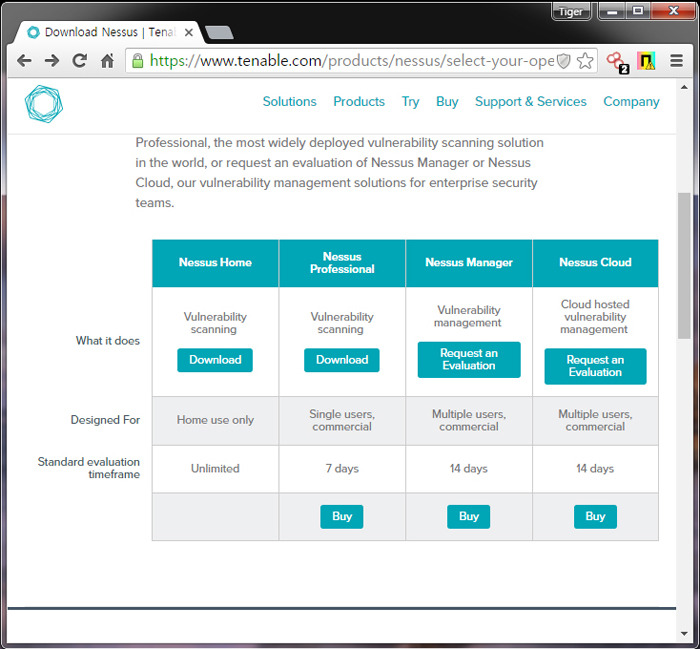Click the shield icon in address bar
The width and height of the screenshot is (700, 649).
(x=564, y=61)
